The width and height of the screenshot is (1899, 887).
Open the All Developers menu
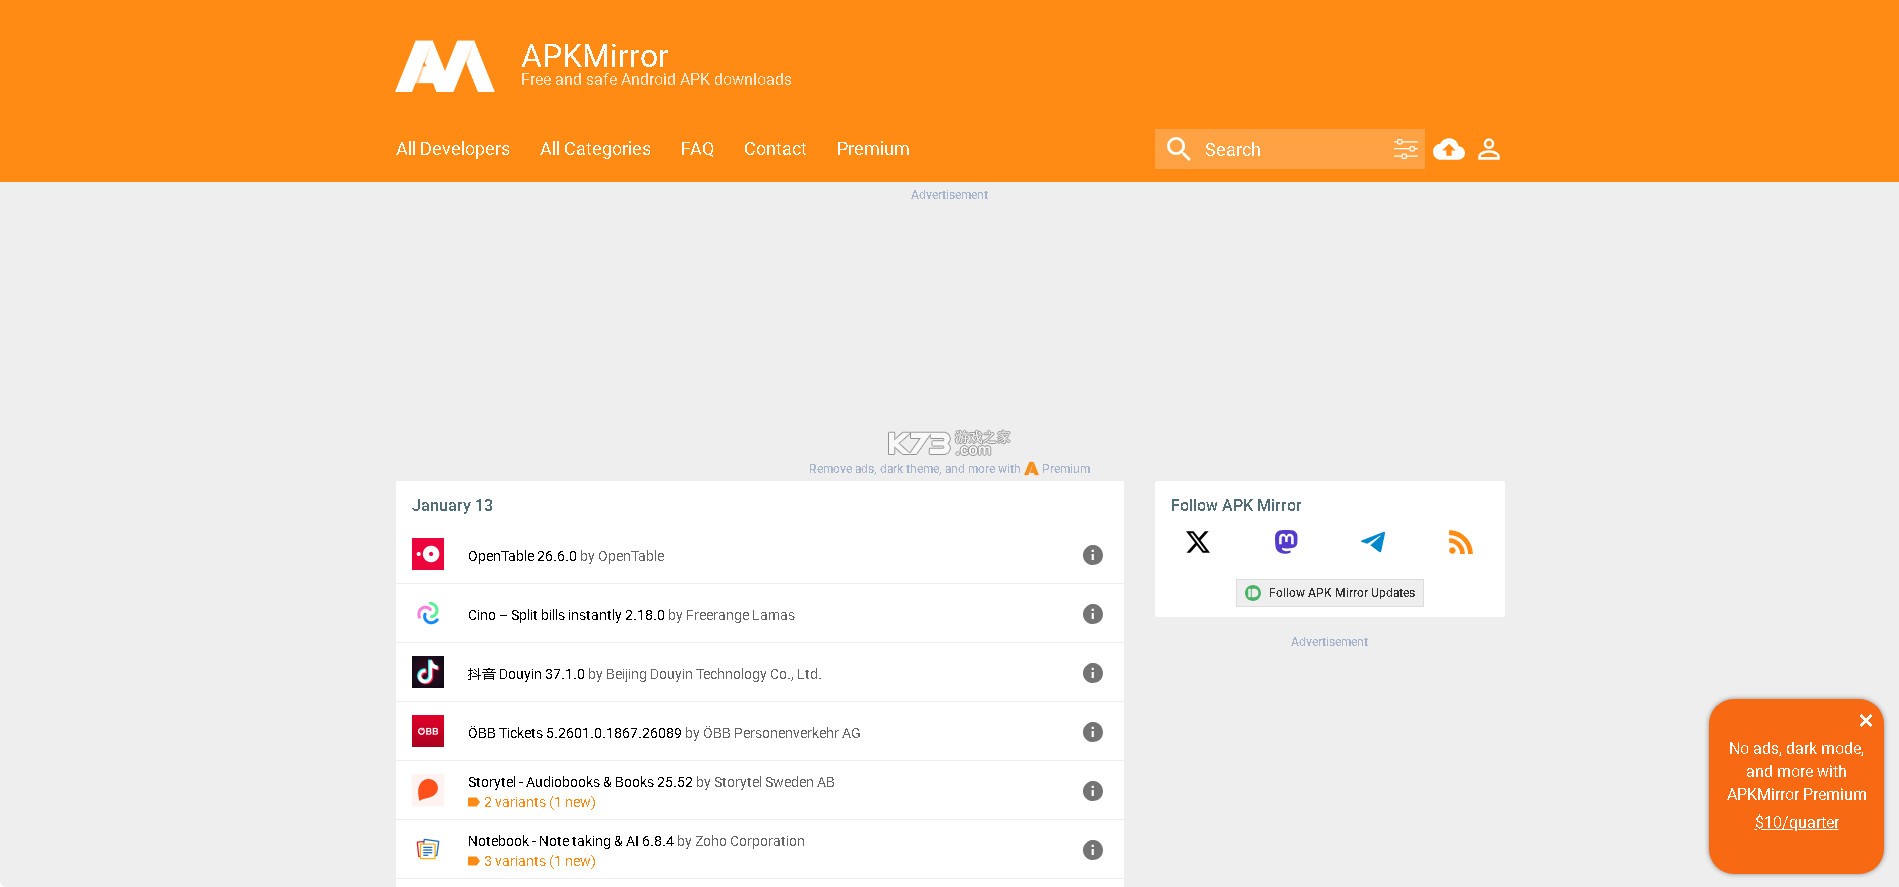coord(452,149)
